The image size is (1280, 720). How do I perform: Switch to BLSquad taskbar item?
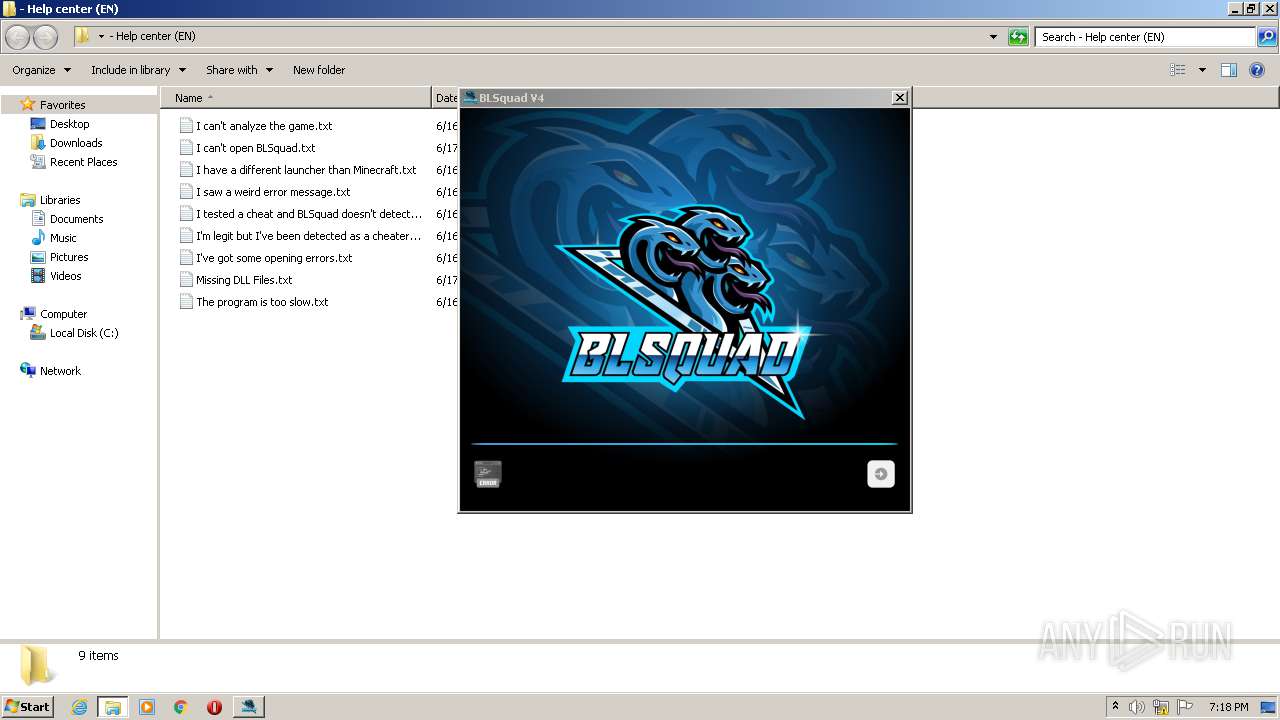click(248, 707)
